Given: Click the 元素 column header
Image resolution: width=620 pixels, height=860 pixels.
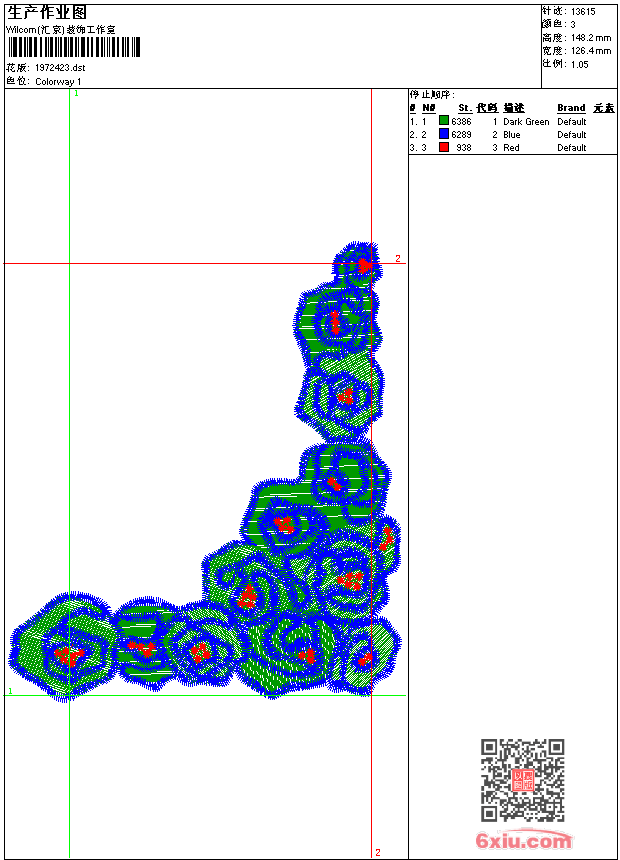Looking at the screenshot, I should click(604, 108).
